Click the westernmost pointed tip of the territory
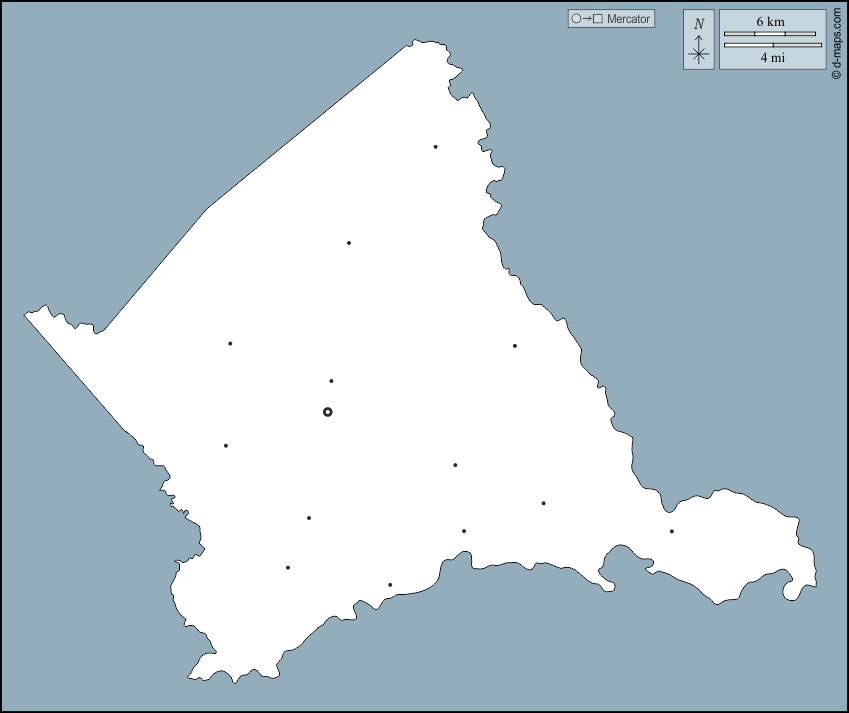Screen dimensions: 849x713 26,316
